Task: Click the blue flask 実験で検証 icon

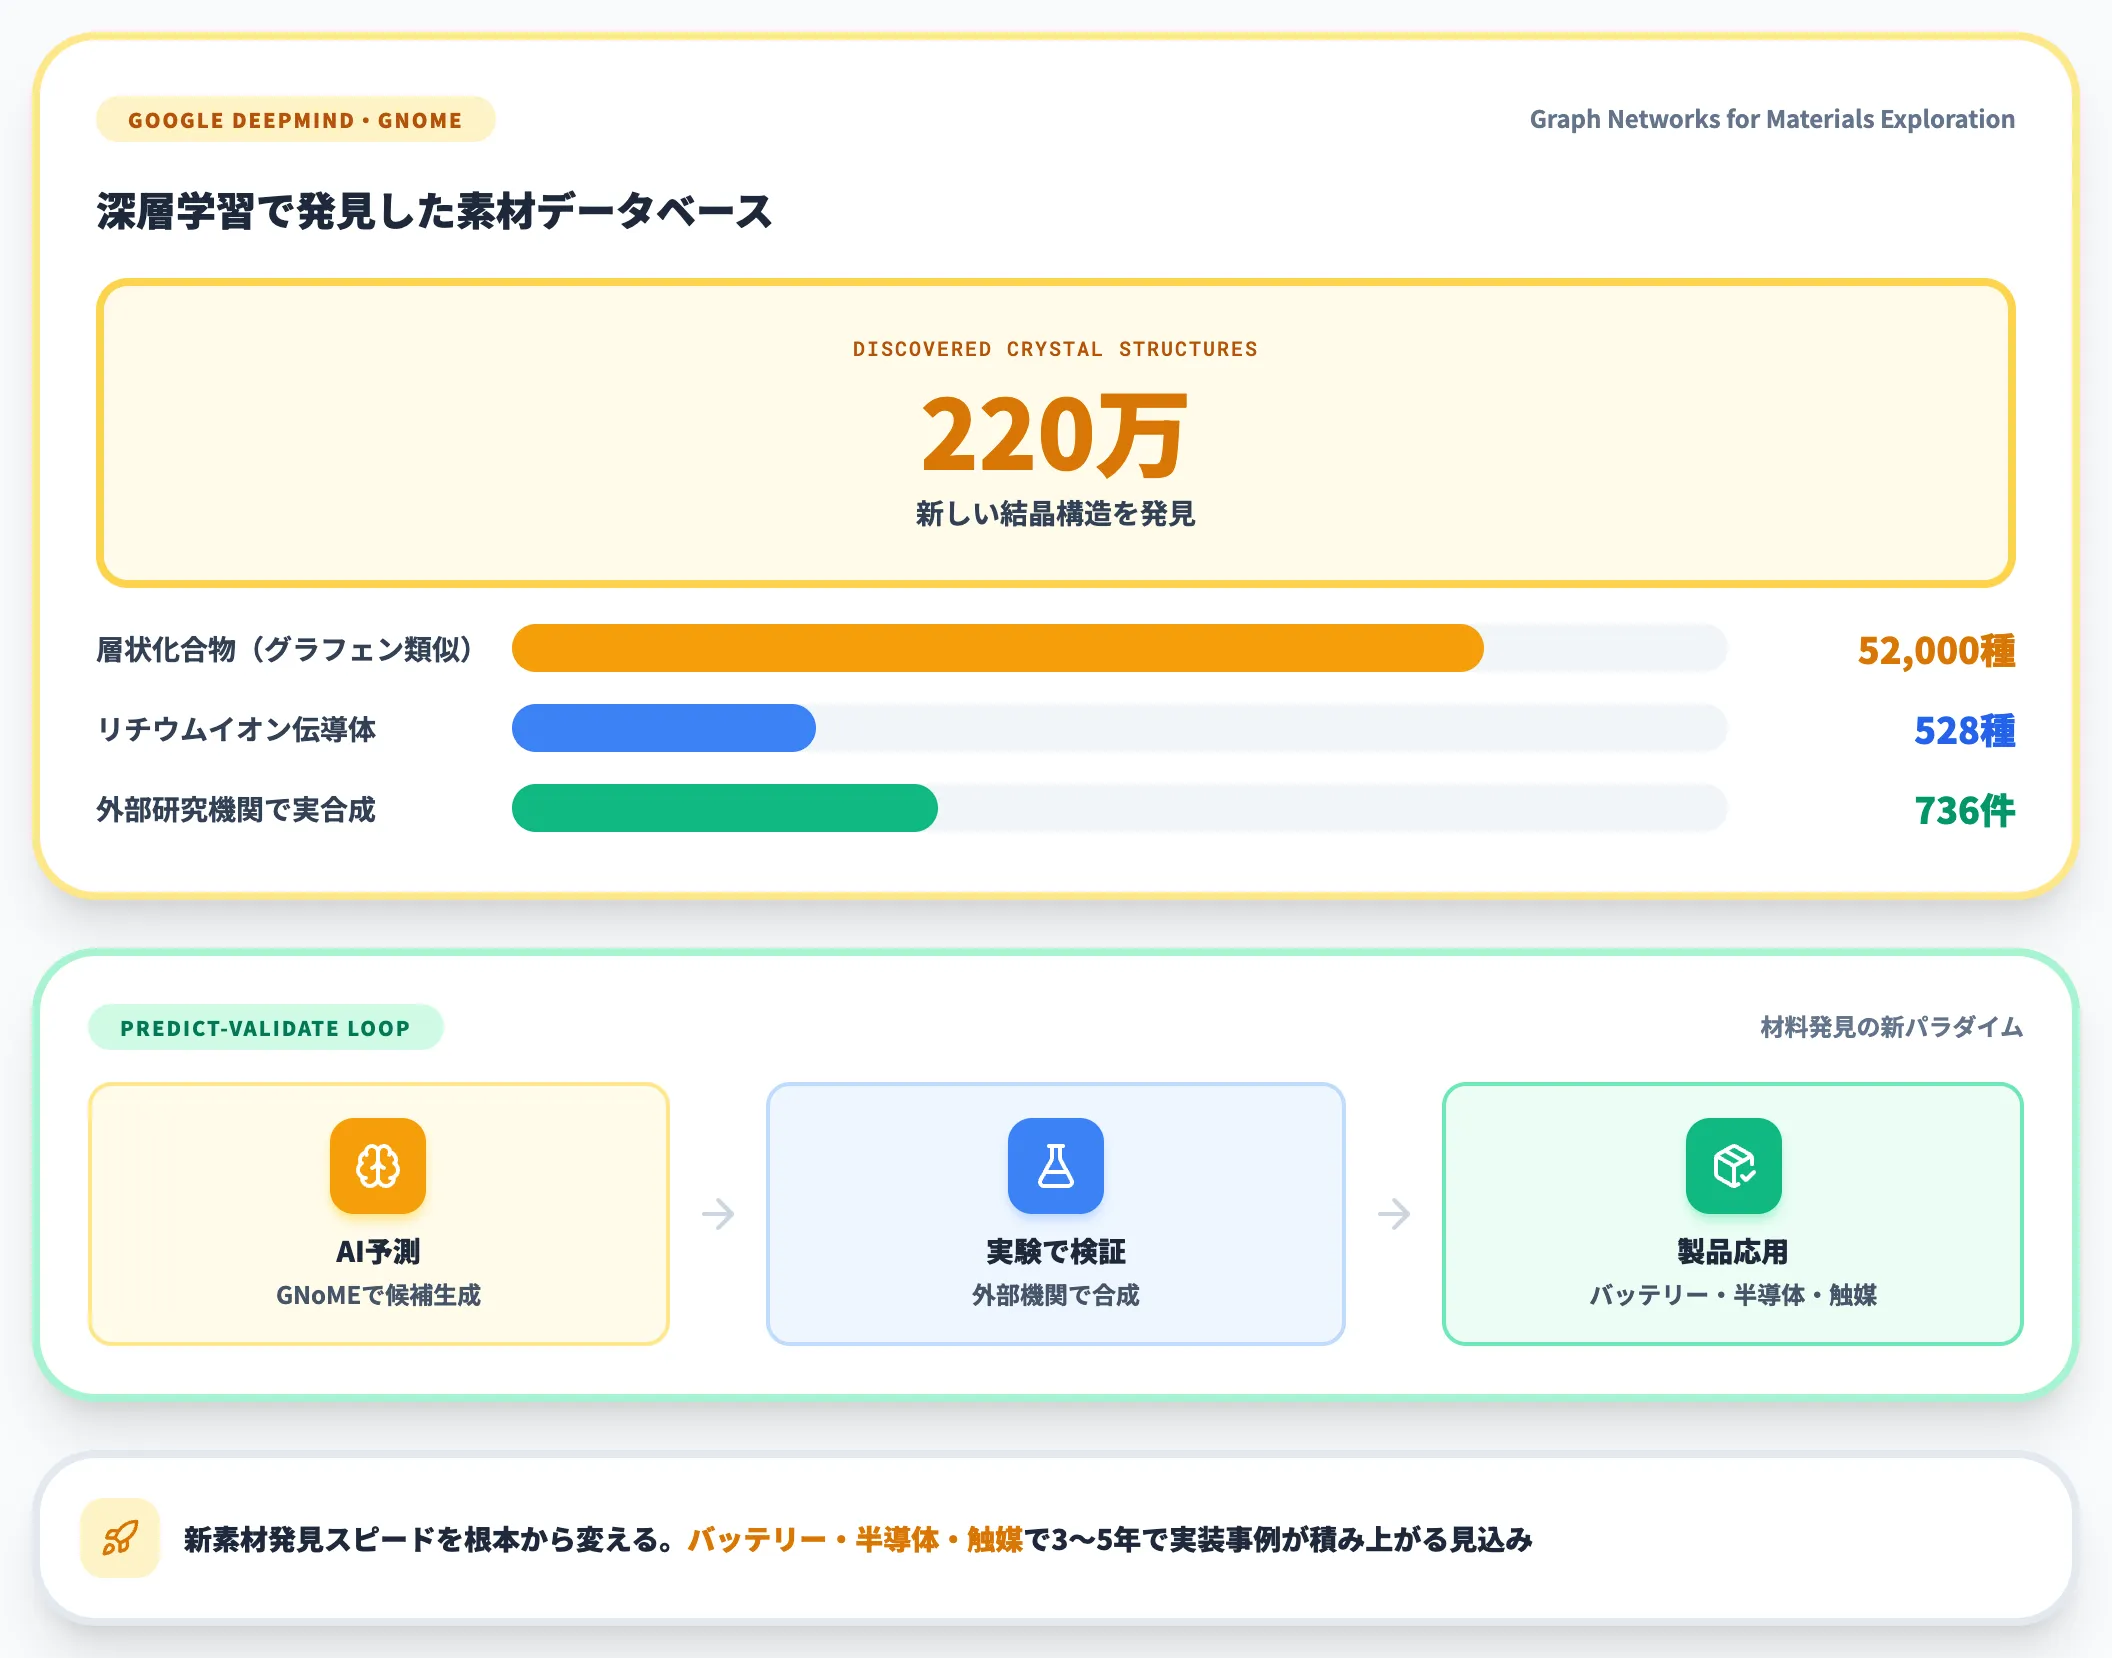Action: click(x=1055, y=1165)
